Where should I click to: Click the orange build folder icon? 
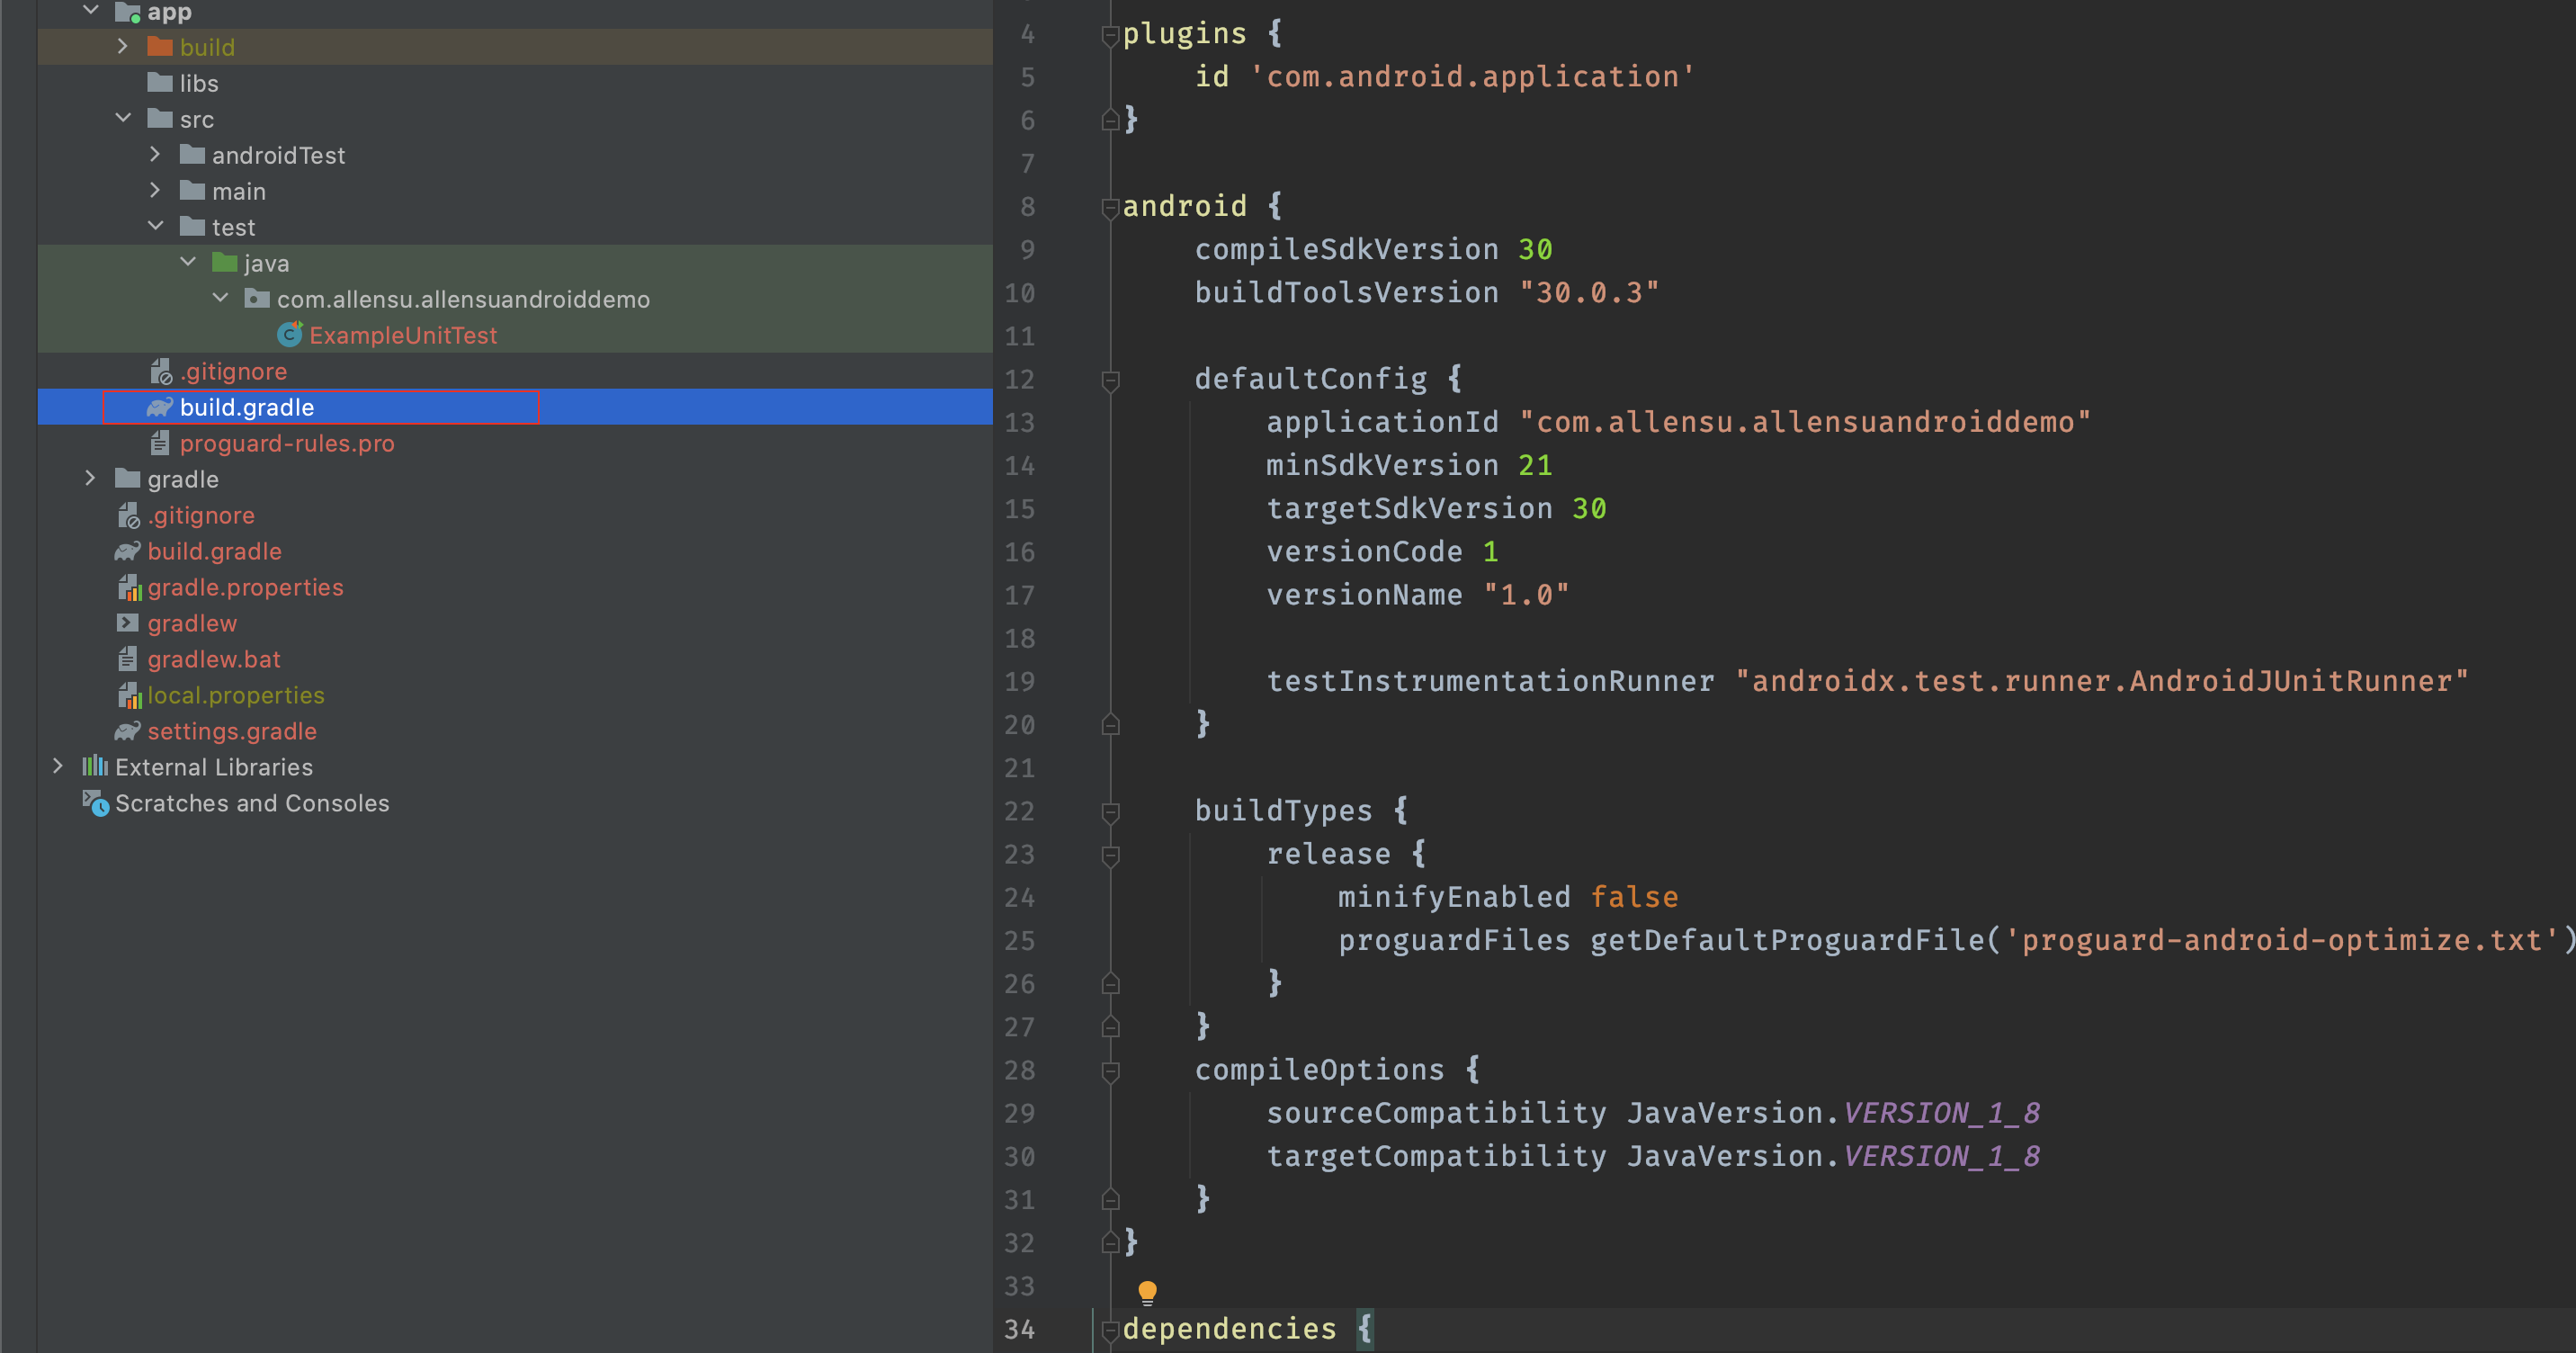pyautogui.click(x=160, y=47)
